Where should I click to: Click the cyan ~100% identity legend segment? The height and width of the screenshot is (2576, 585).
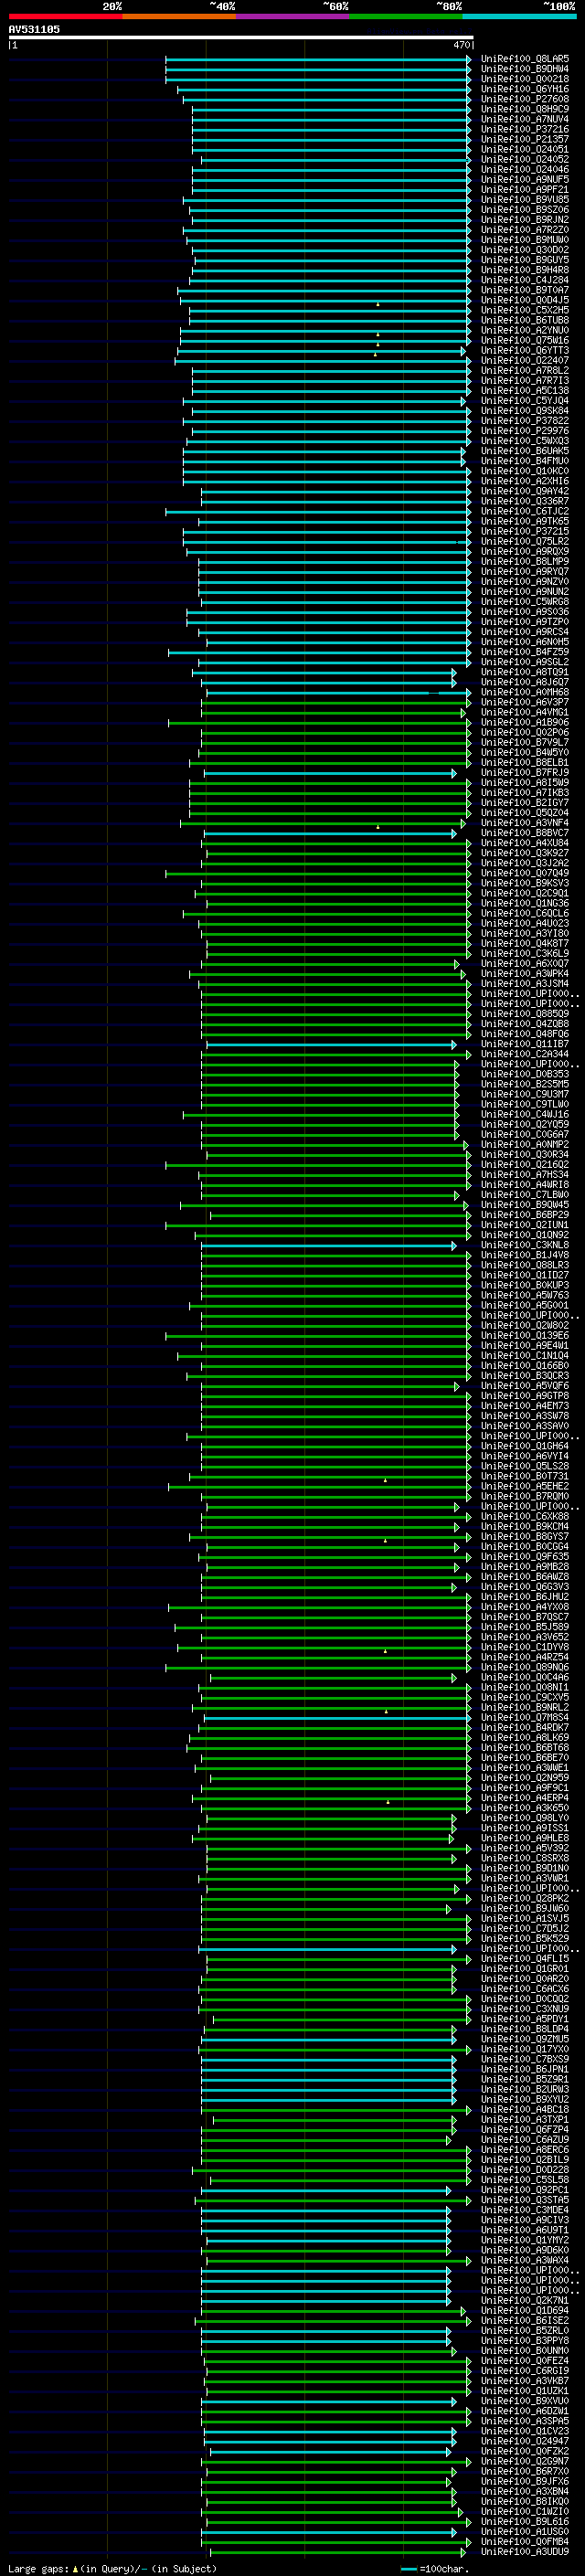coord(520,16)
